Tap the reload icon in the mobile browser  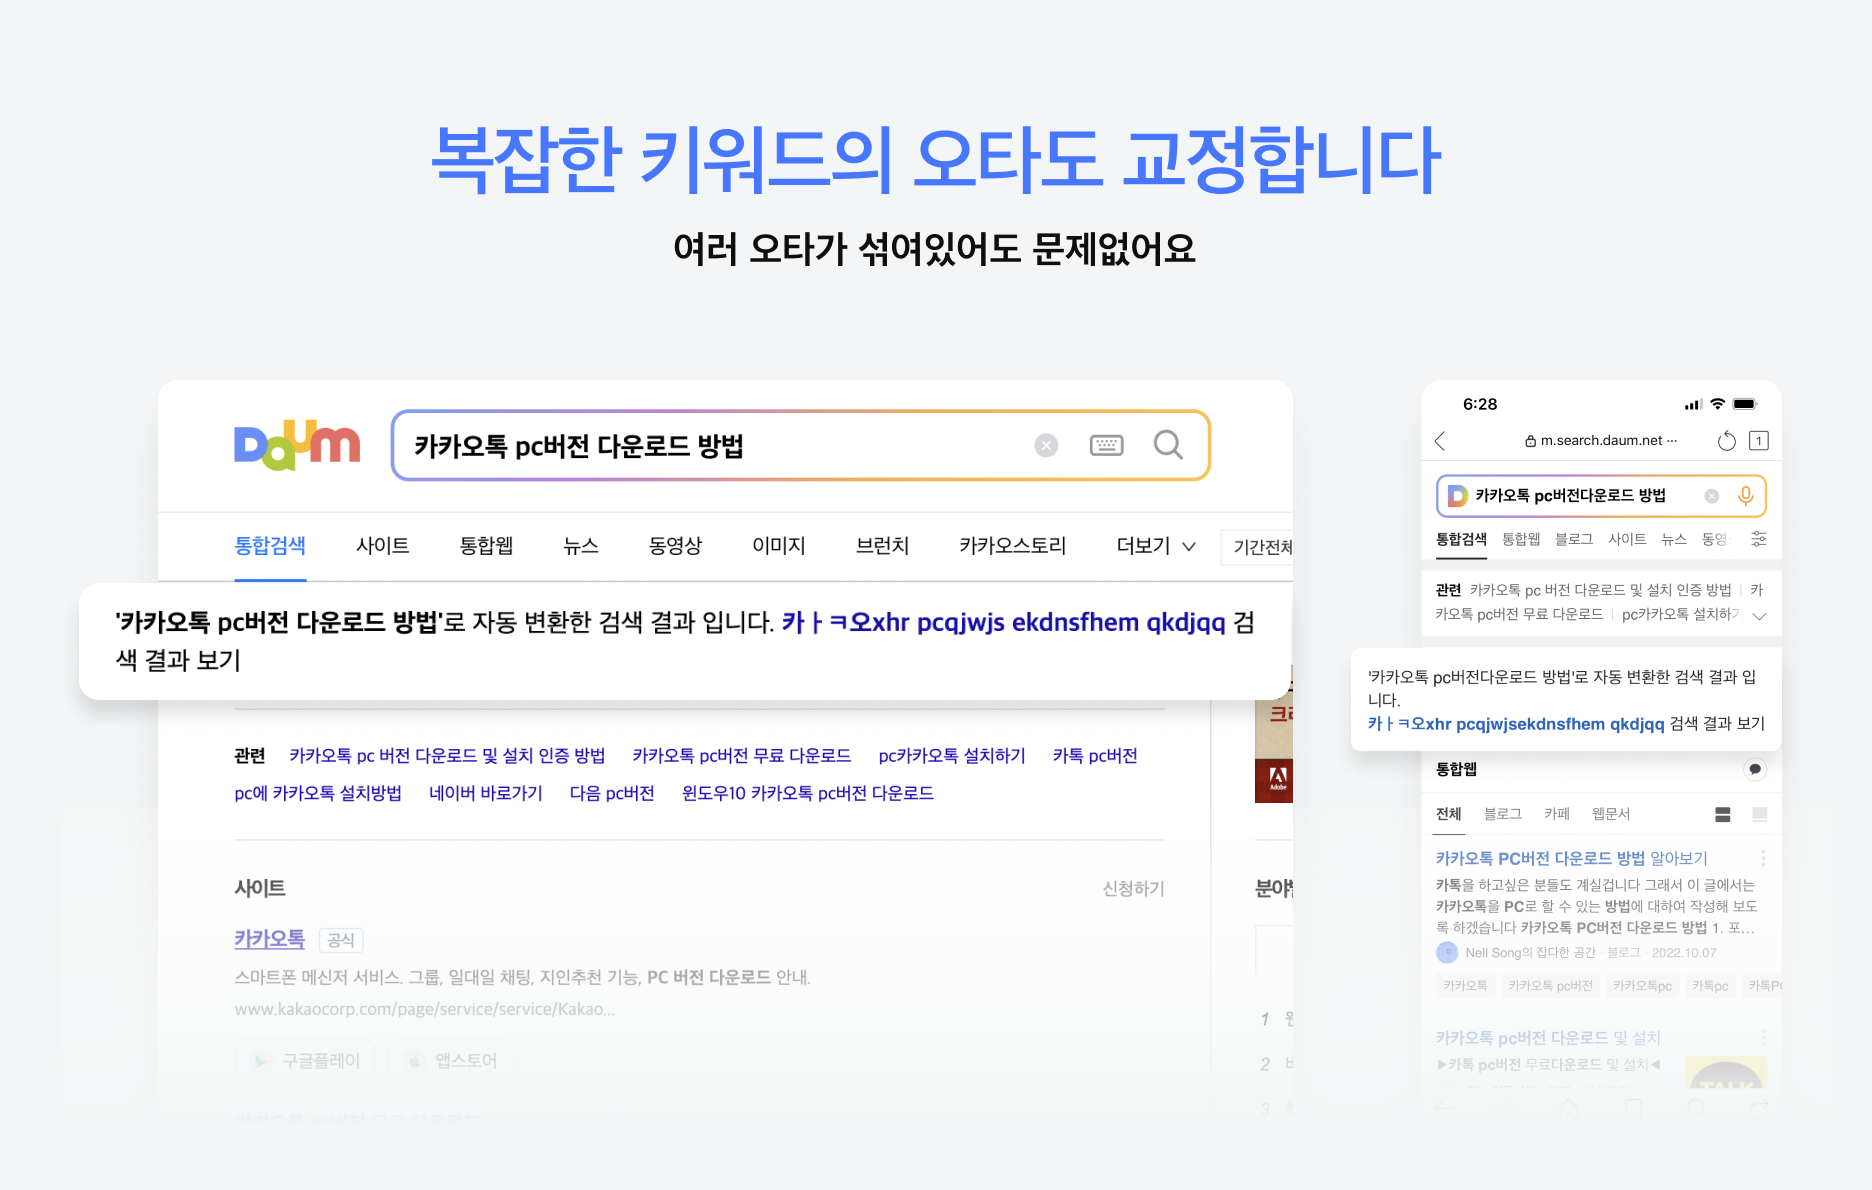click(x=1726, y=441)
